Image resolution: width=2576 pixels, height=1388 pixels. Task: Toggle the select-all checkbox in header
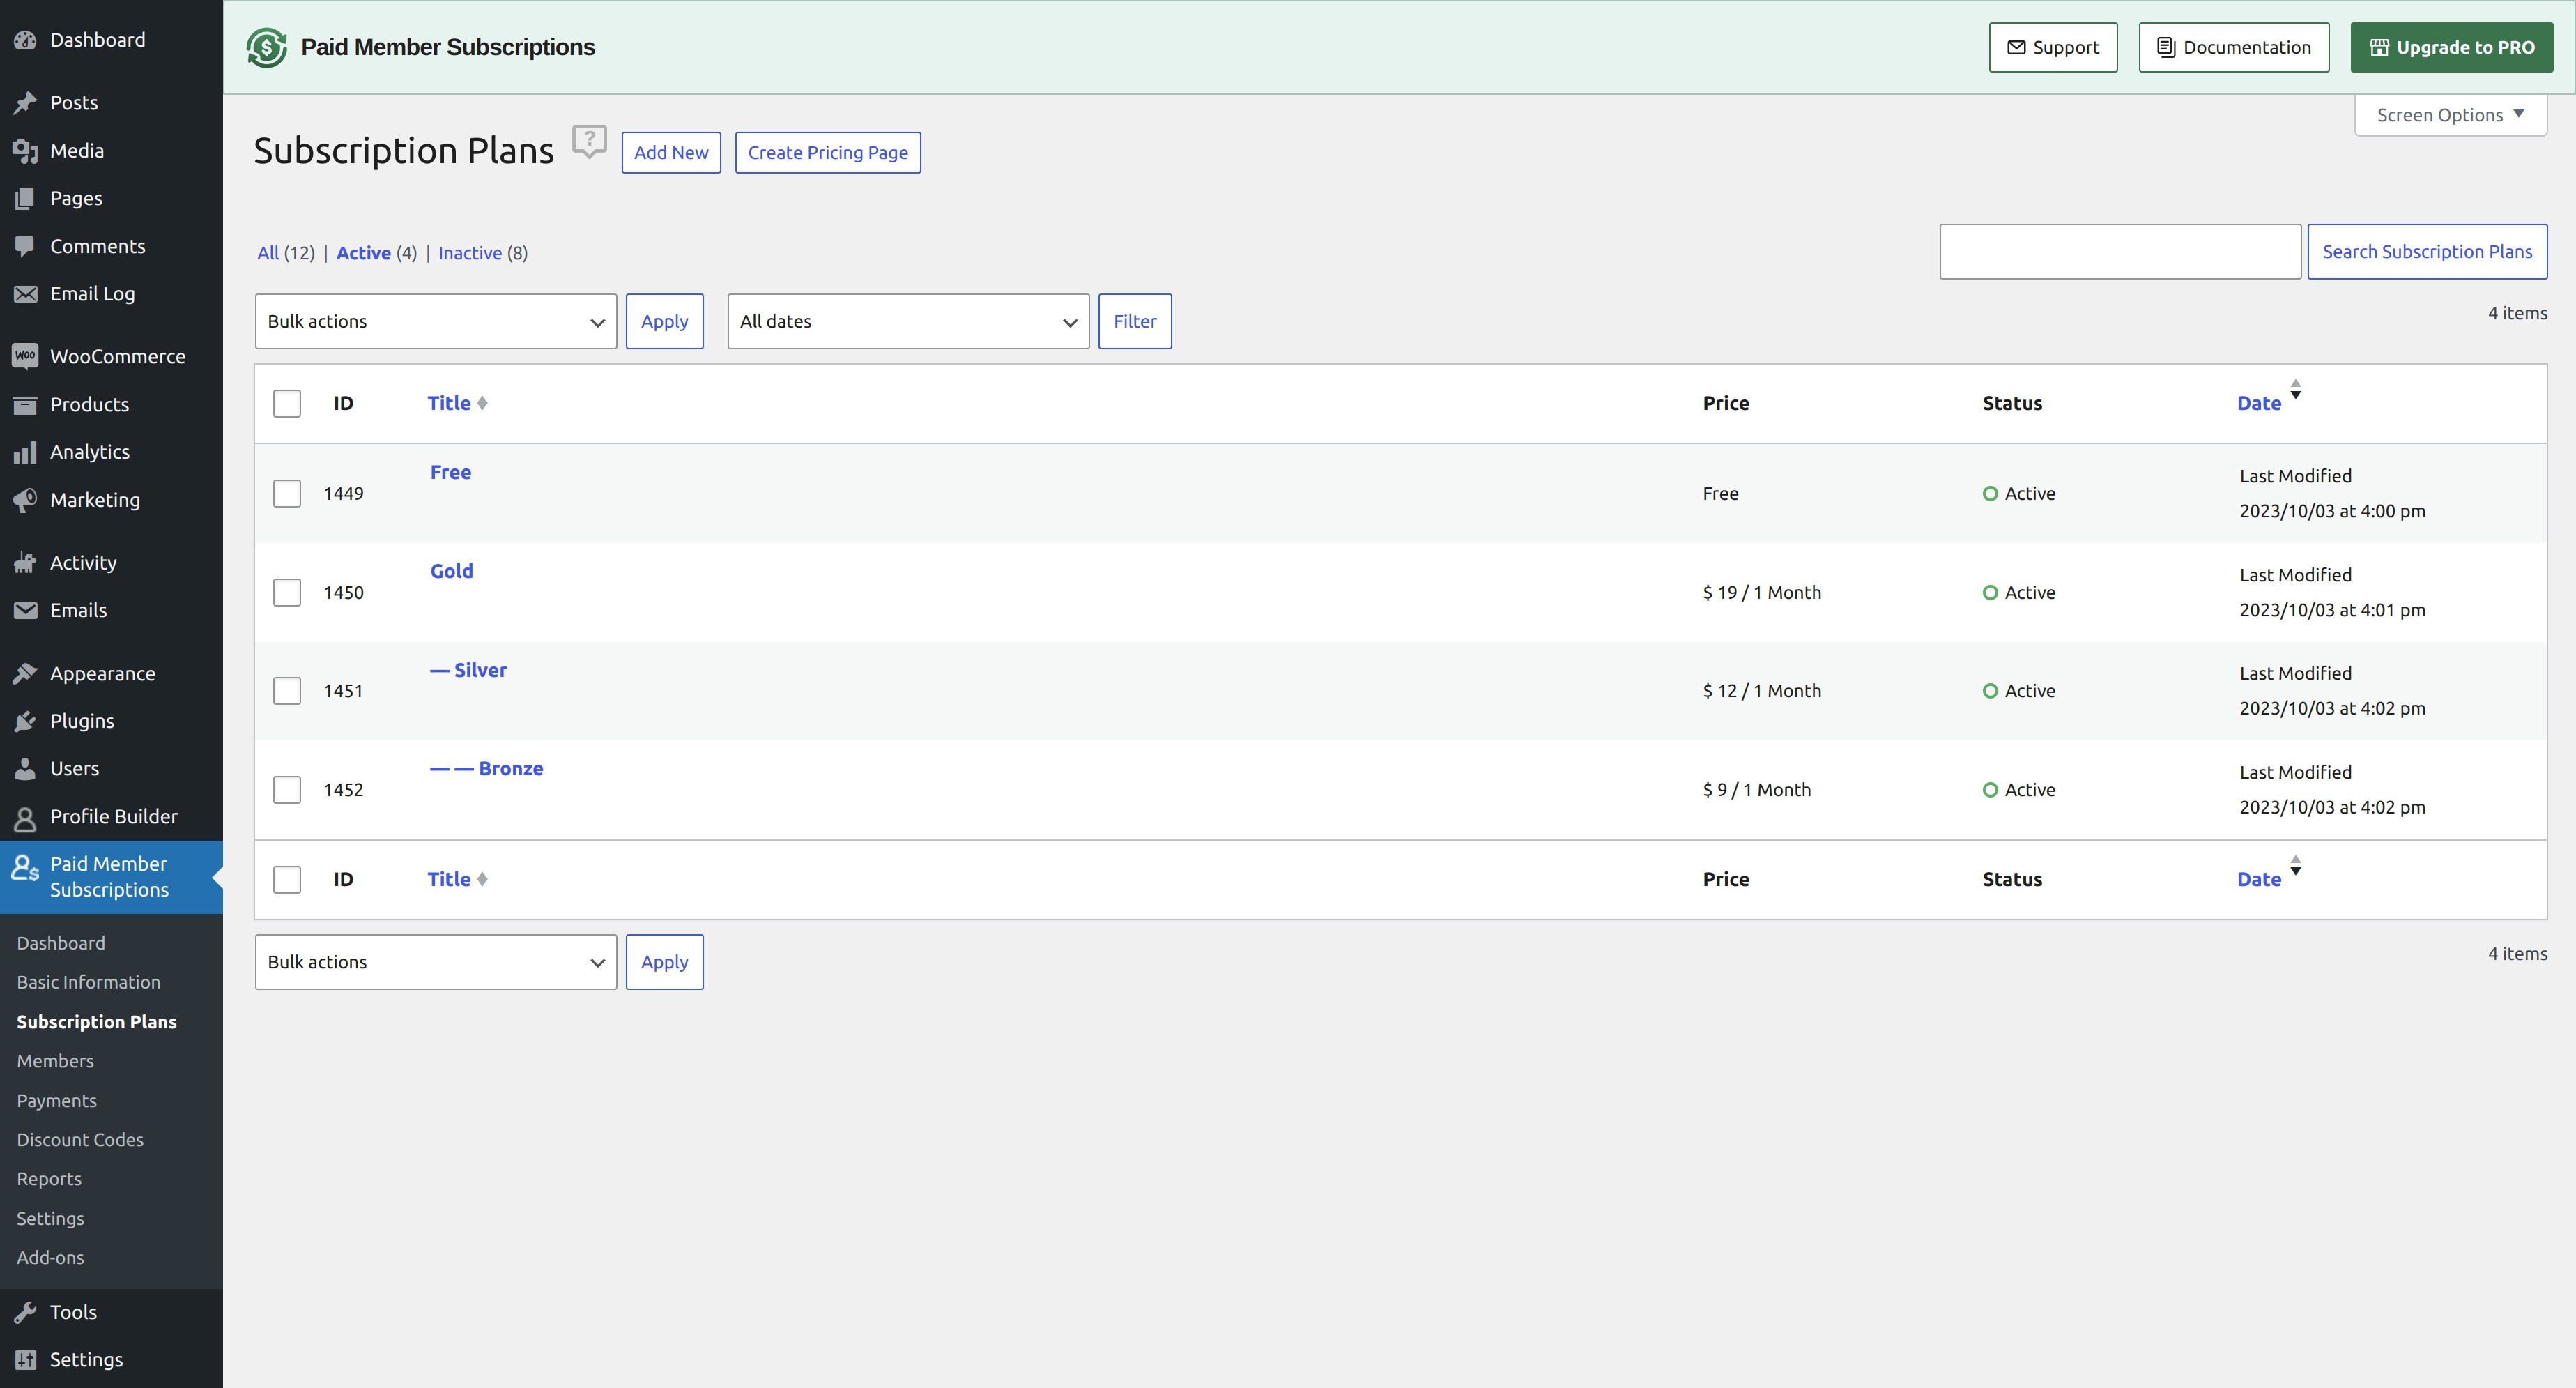tap(287, 403)
